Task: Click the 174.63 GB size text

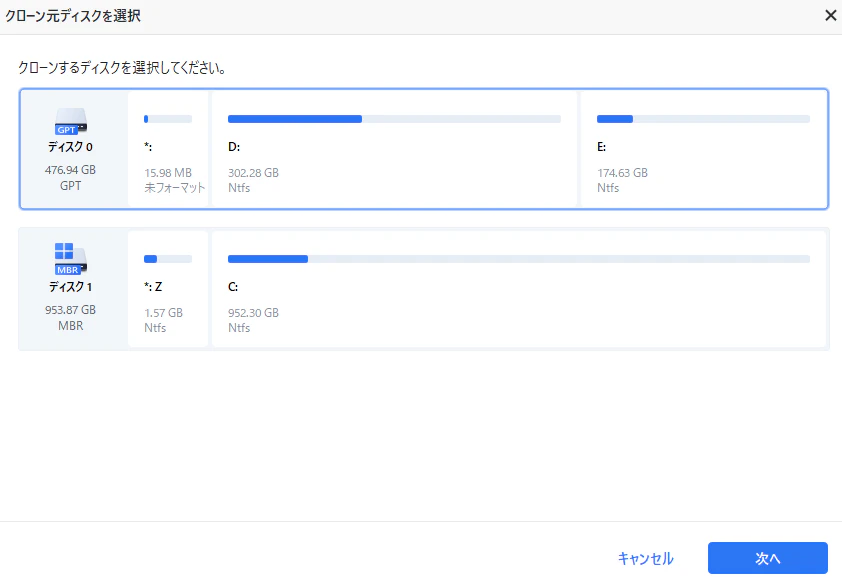Action: pos(622,173)
